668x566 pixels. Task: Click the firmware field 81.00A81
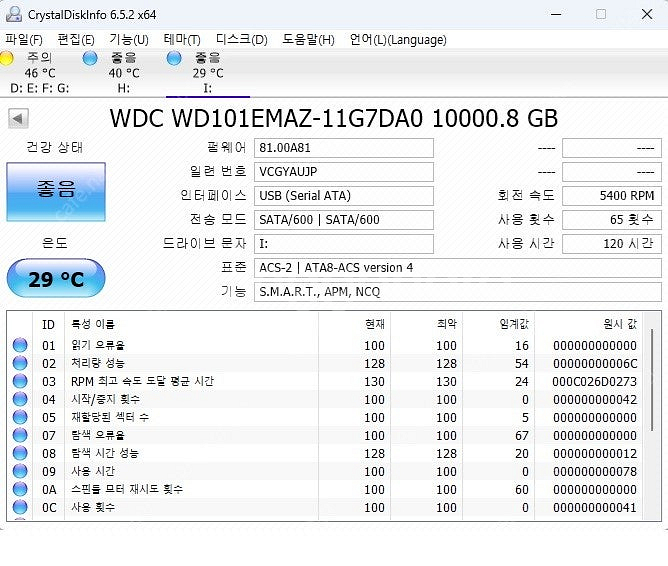point(344,148)
